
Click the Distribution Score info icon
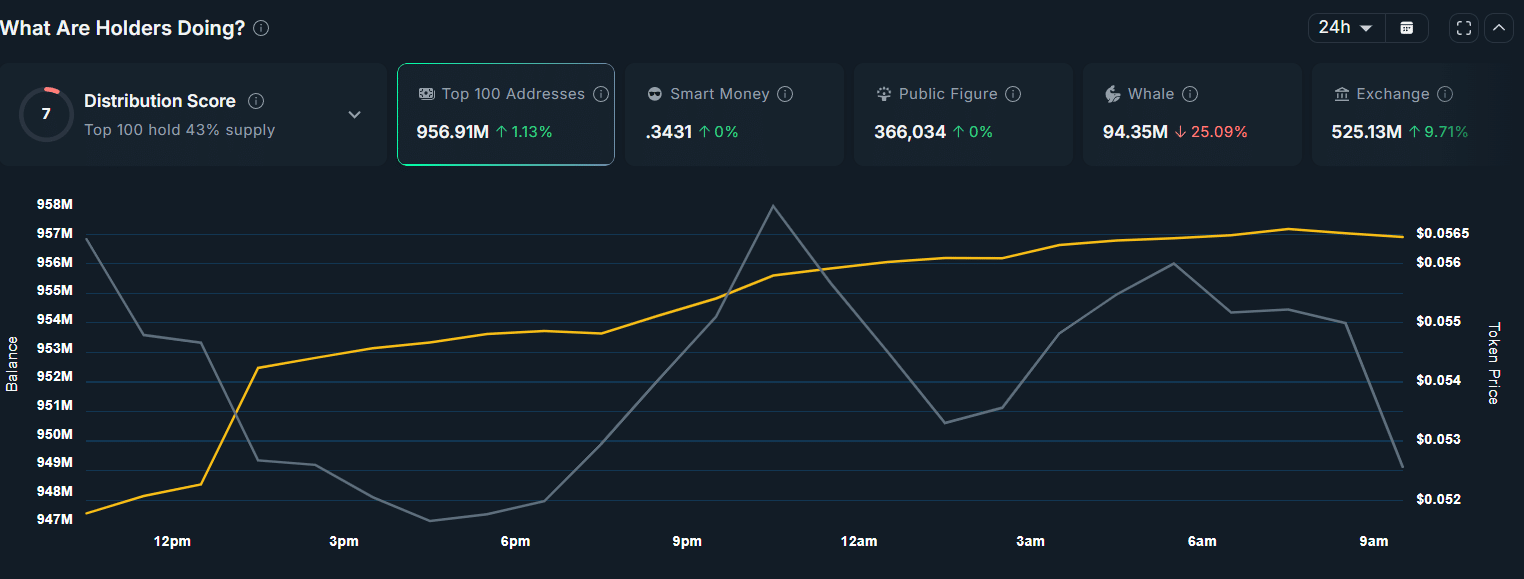click(256, 101)
